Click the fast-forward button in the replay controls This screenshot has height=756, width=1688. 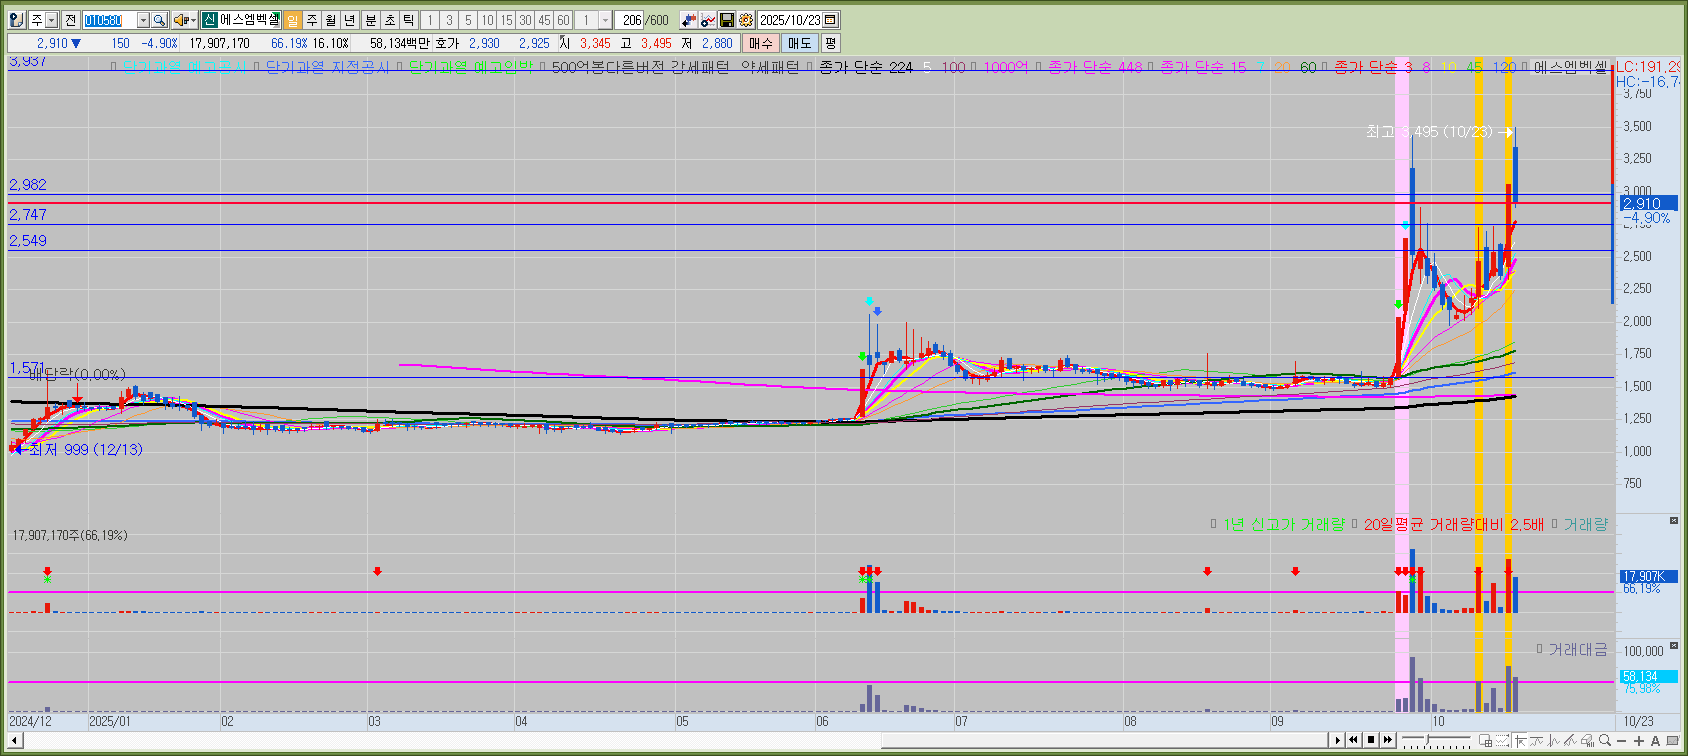(1388, 740)
